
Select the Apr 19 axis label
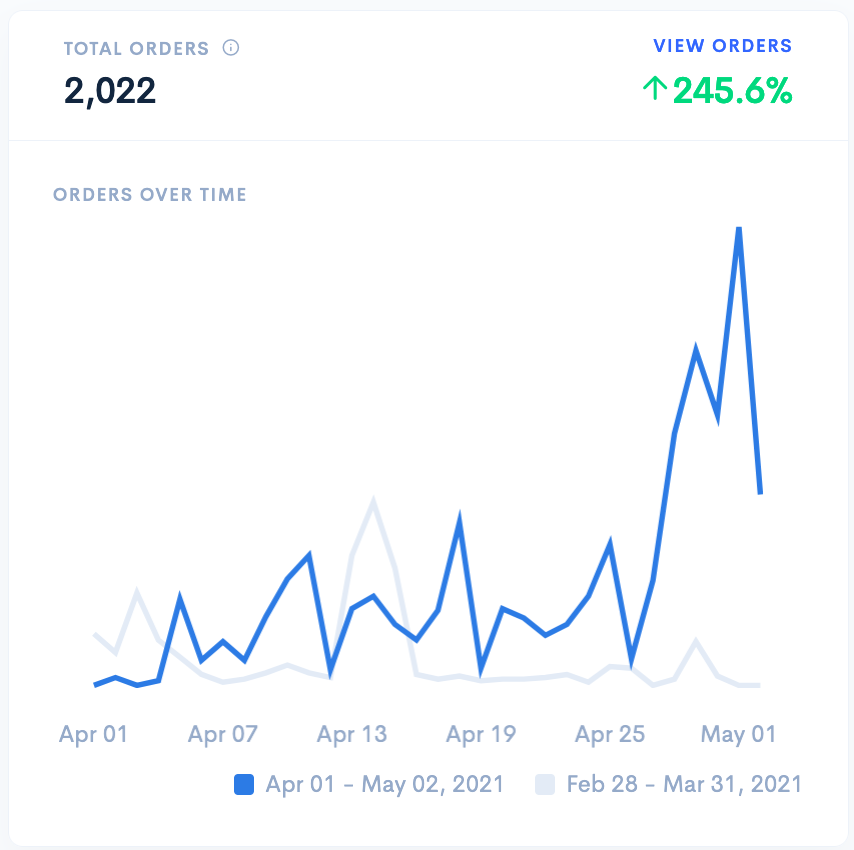pos(481,734)
